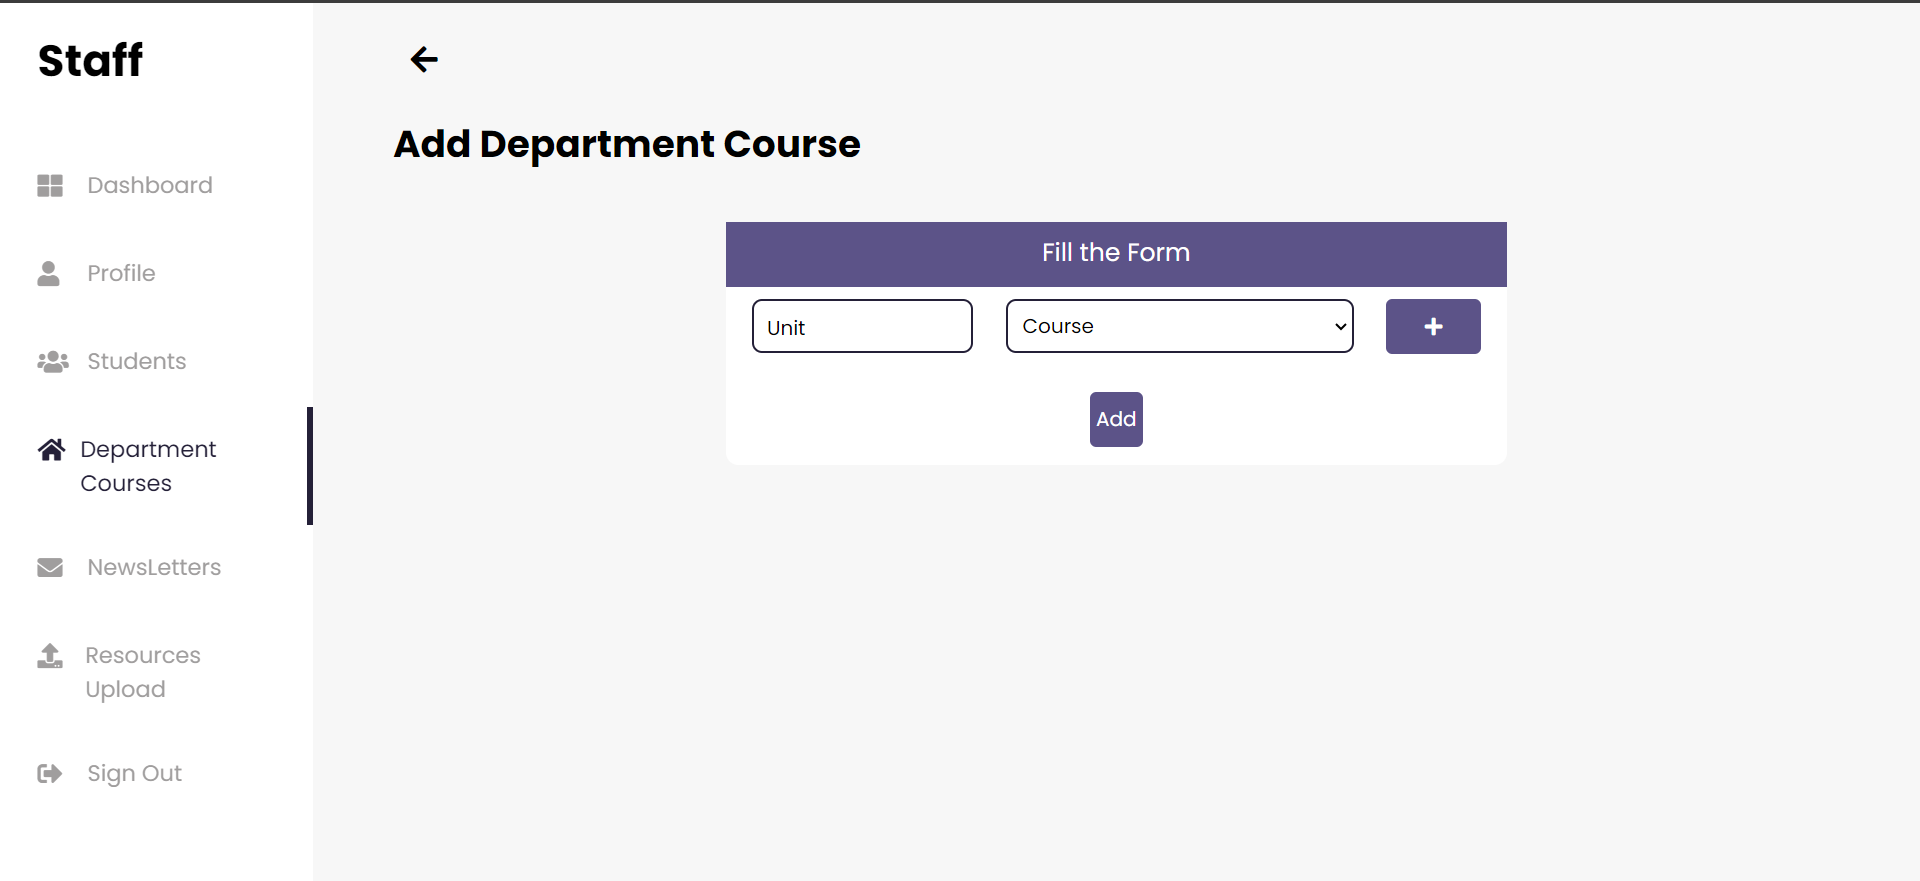Click the Department Courses home icon
Viewport: 1920px width, 881px height.
[51, 449]
